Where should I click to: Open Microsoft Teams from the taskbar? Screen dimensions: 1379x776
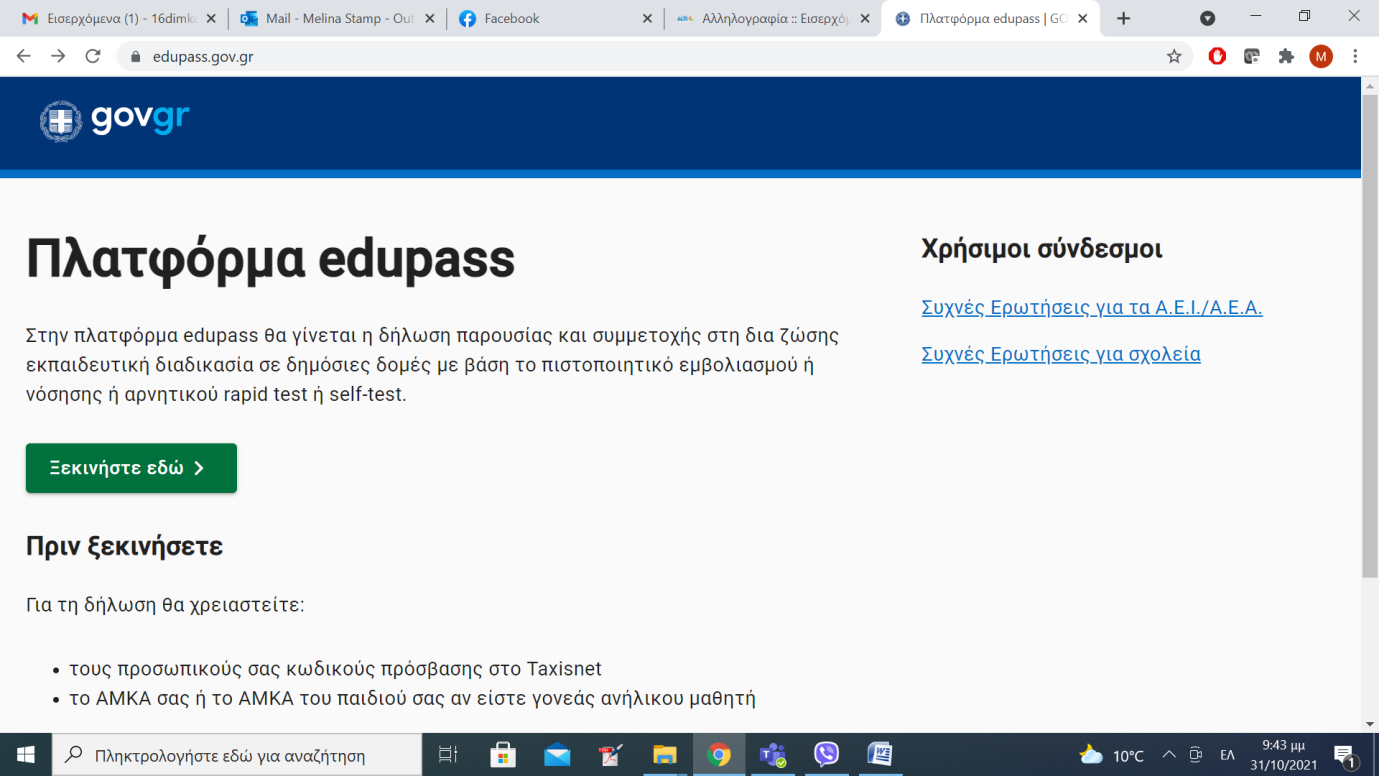coord(773,755)
